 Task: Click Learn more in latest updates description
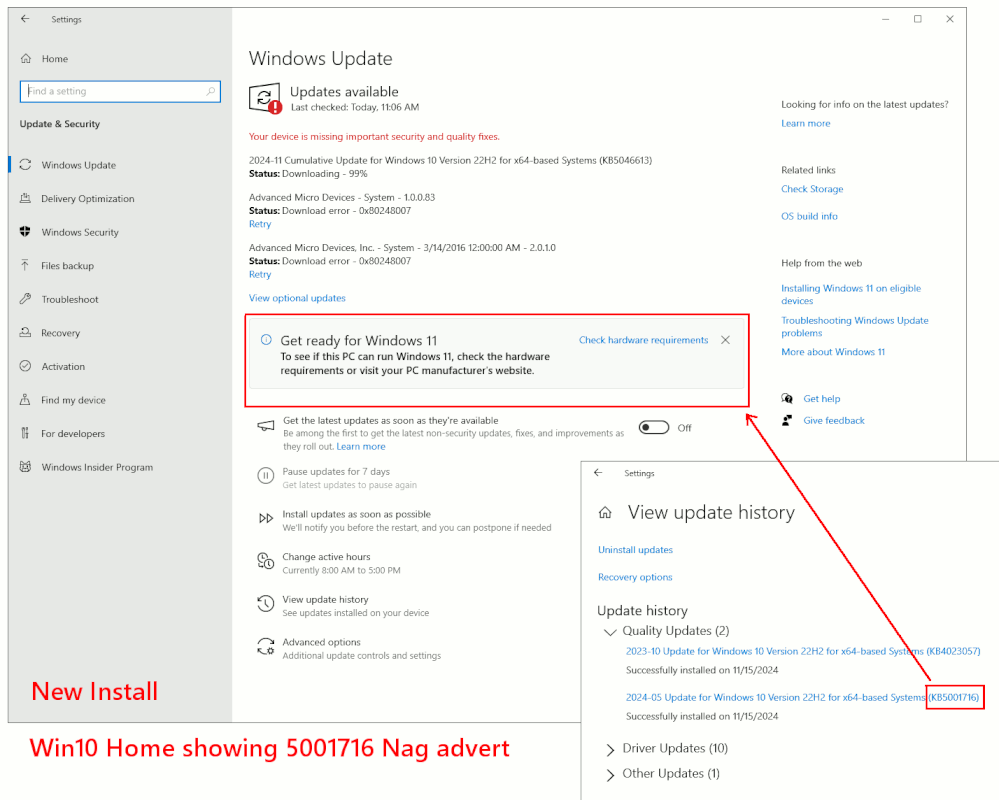(361, 446)
